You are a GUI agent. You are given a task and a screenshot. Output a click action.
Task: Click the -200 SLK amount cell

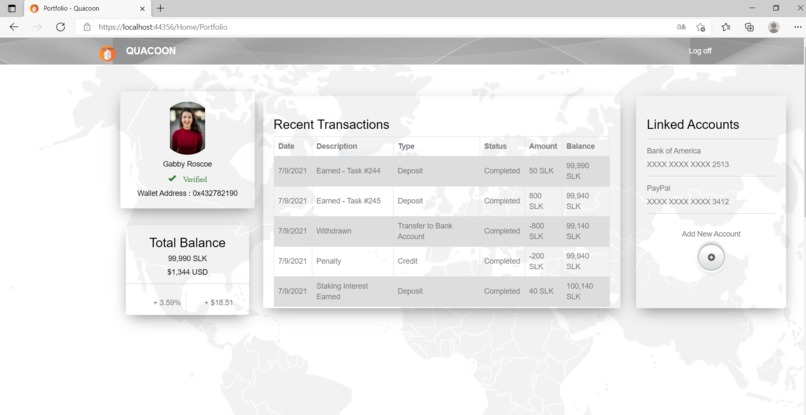tap(543, 261)
